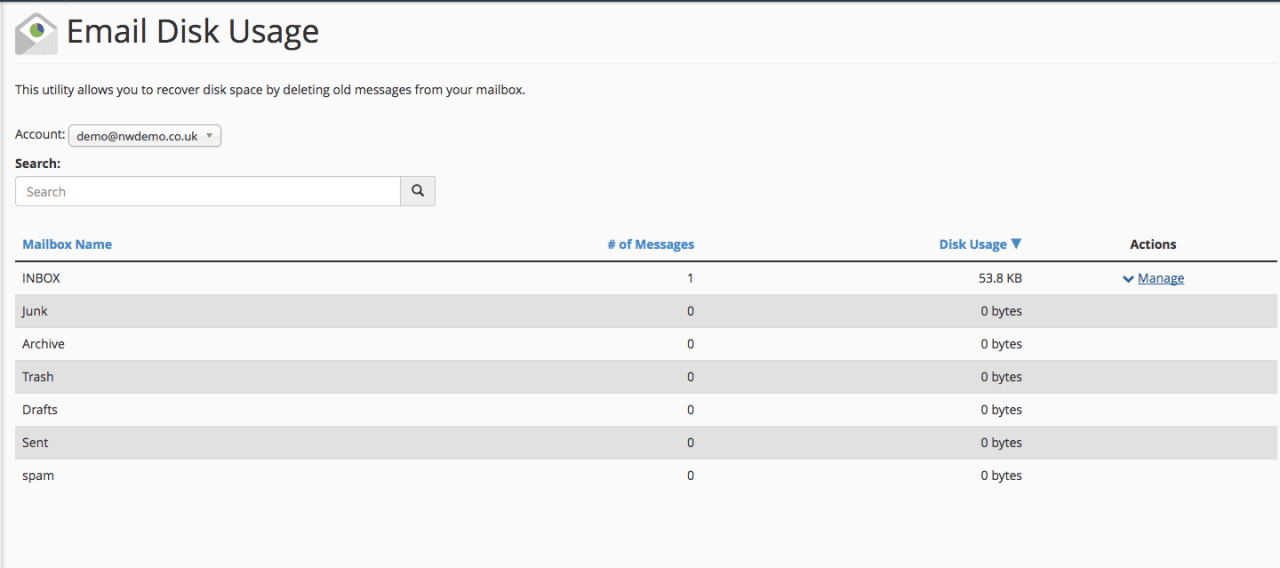Open the Account dropdown
This screenshot has height=568, width=1280.
point(145,136)
